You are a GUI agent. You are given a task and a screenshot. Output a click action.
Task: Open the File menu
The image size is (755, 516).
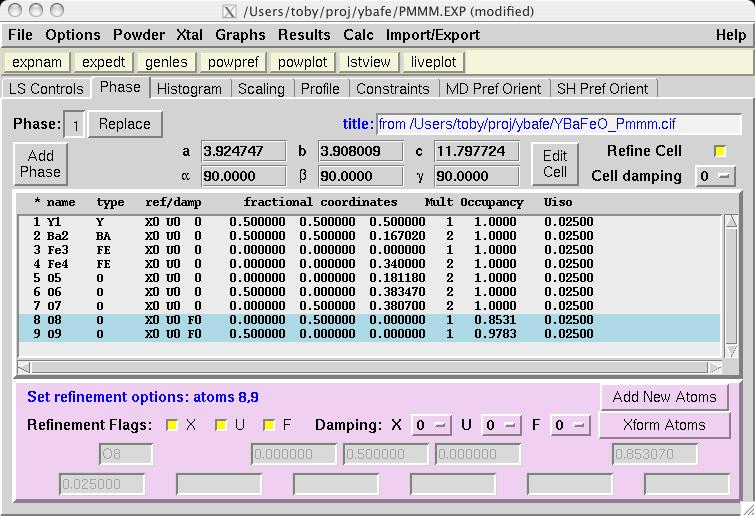20,35
